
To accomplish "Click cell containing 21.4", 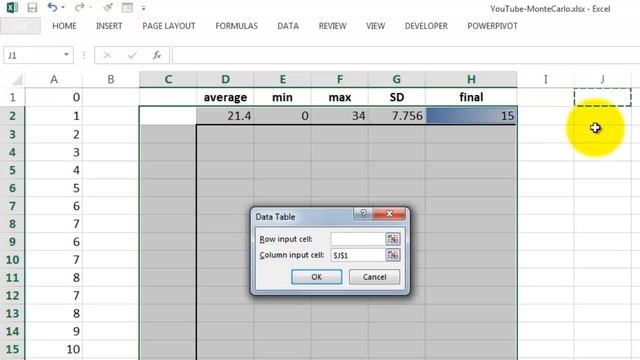I will [x=225, y=116].
